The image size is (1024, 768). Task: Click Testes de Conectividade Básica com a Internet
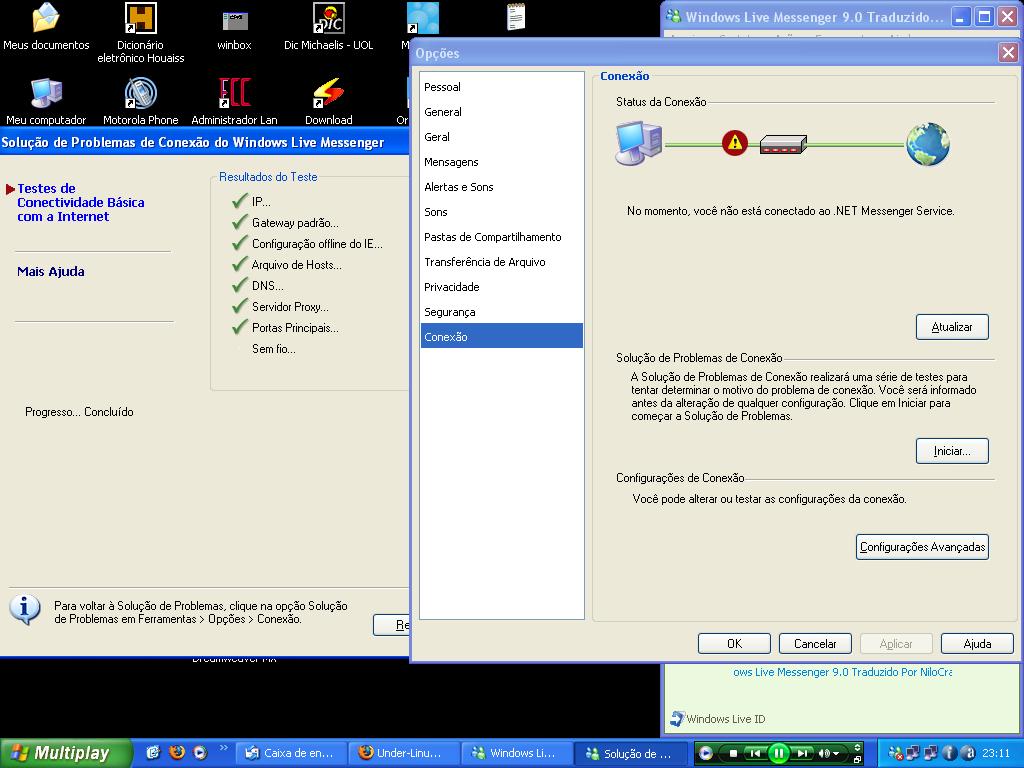(x=80, y=202)
